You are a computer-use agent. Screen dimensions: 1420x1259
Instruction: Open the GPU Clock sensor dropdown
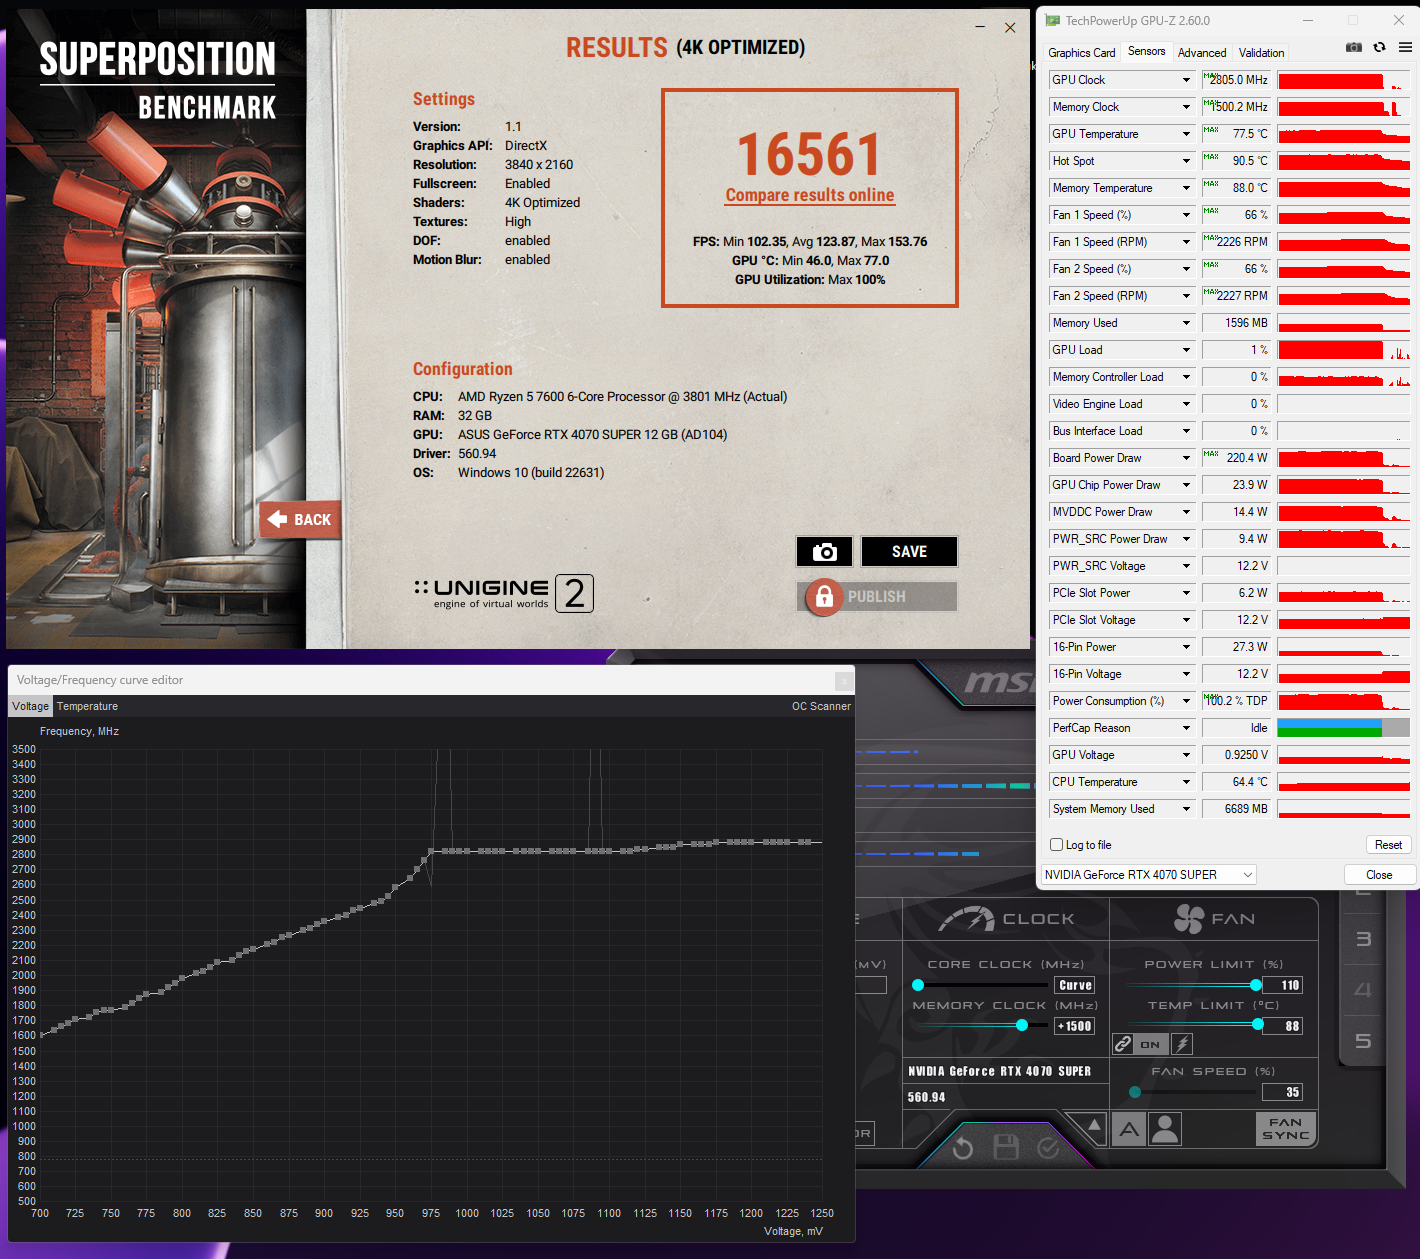1187,80
